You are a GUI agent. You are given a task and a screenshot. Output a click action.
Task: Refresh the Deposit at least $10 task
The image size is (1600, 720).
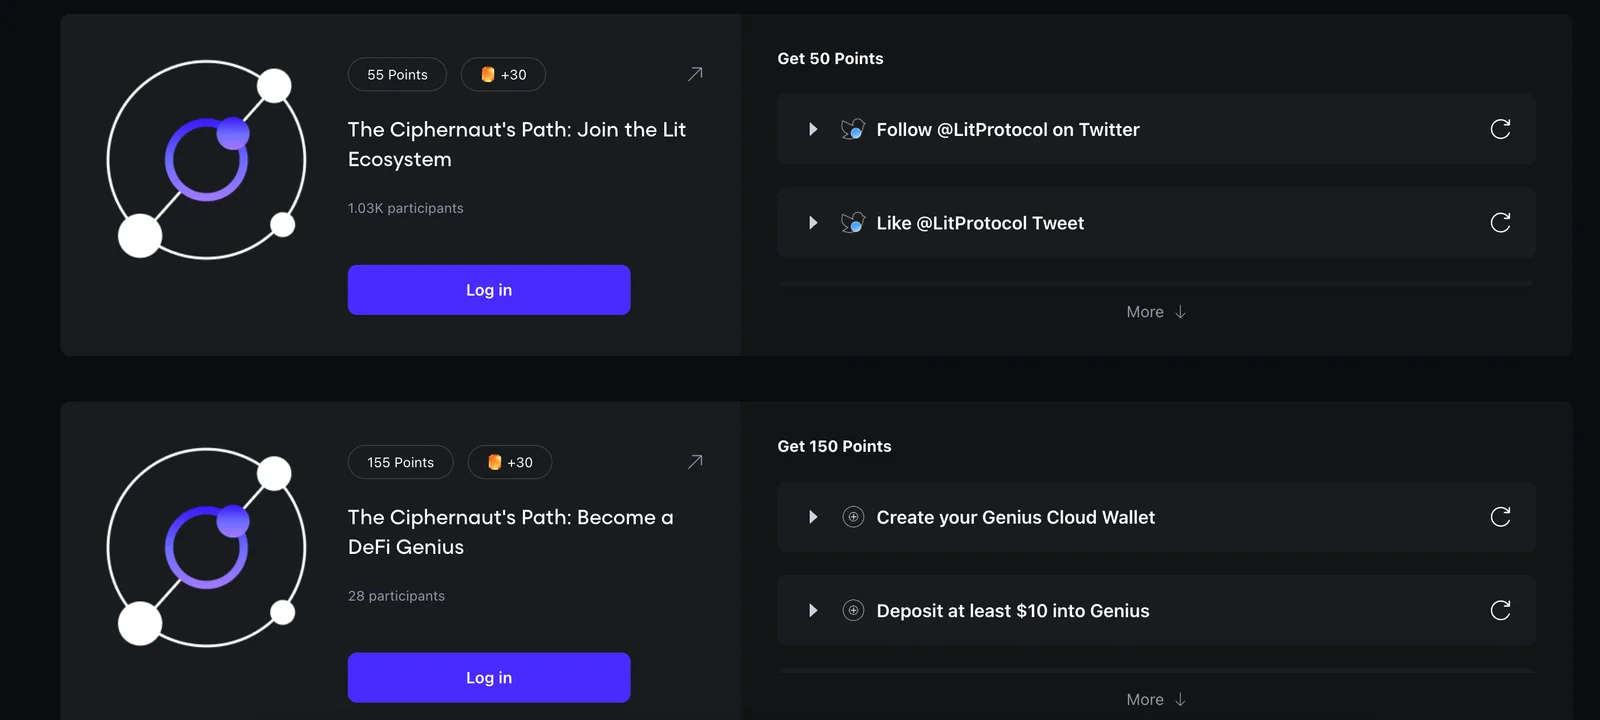[x=1500, y=610]
